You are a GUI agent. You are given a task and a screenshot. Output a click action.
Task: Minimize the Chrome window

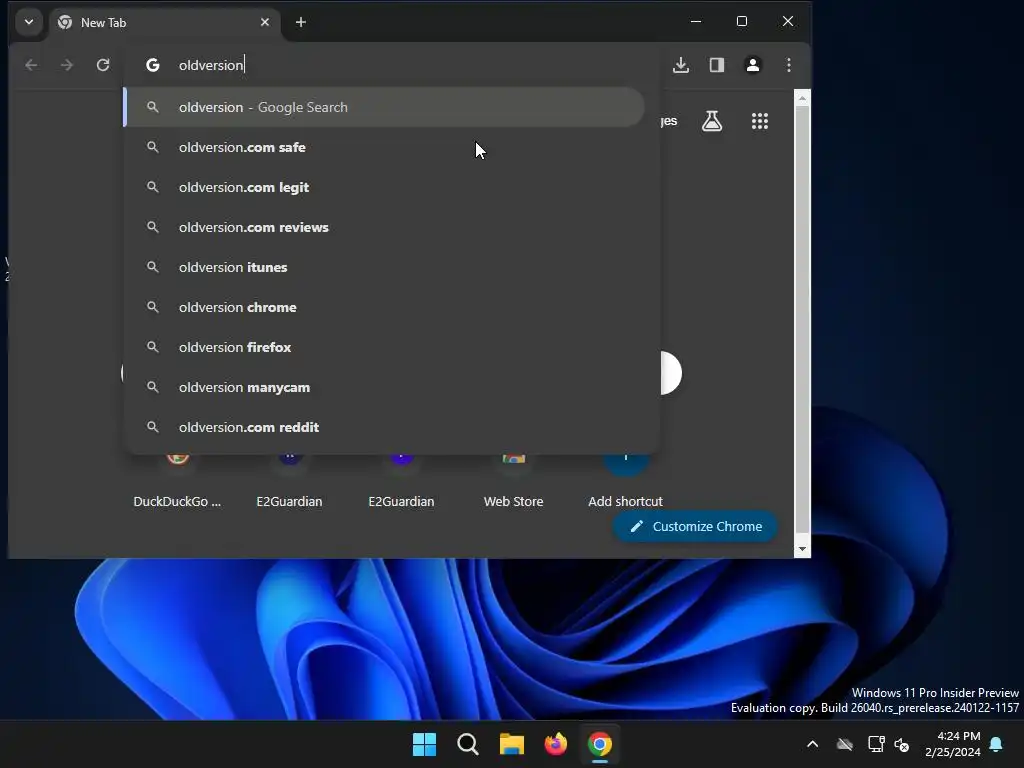pos(696,22)
